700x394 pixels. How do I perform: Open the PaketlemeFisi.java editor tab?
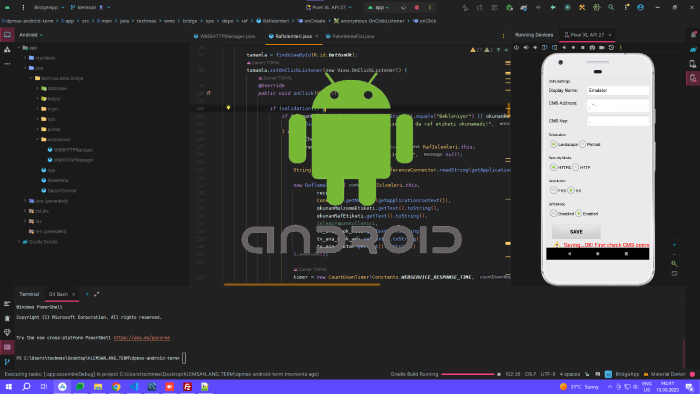(x=350, y=36)
